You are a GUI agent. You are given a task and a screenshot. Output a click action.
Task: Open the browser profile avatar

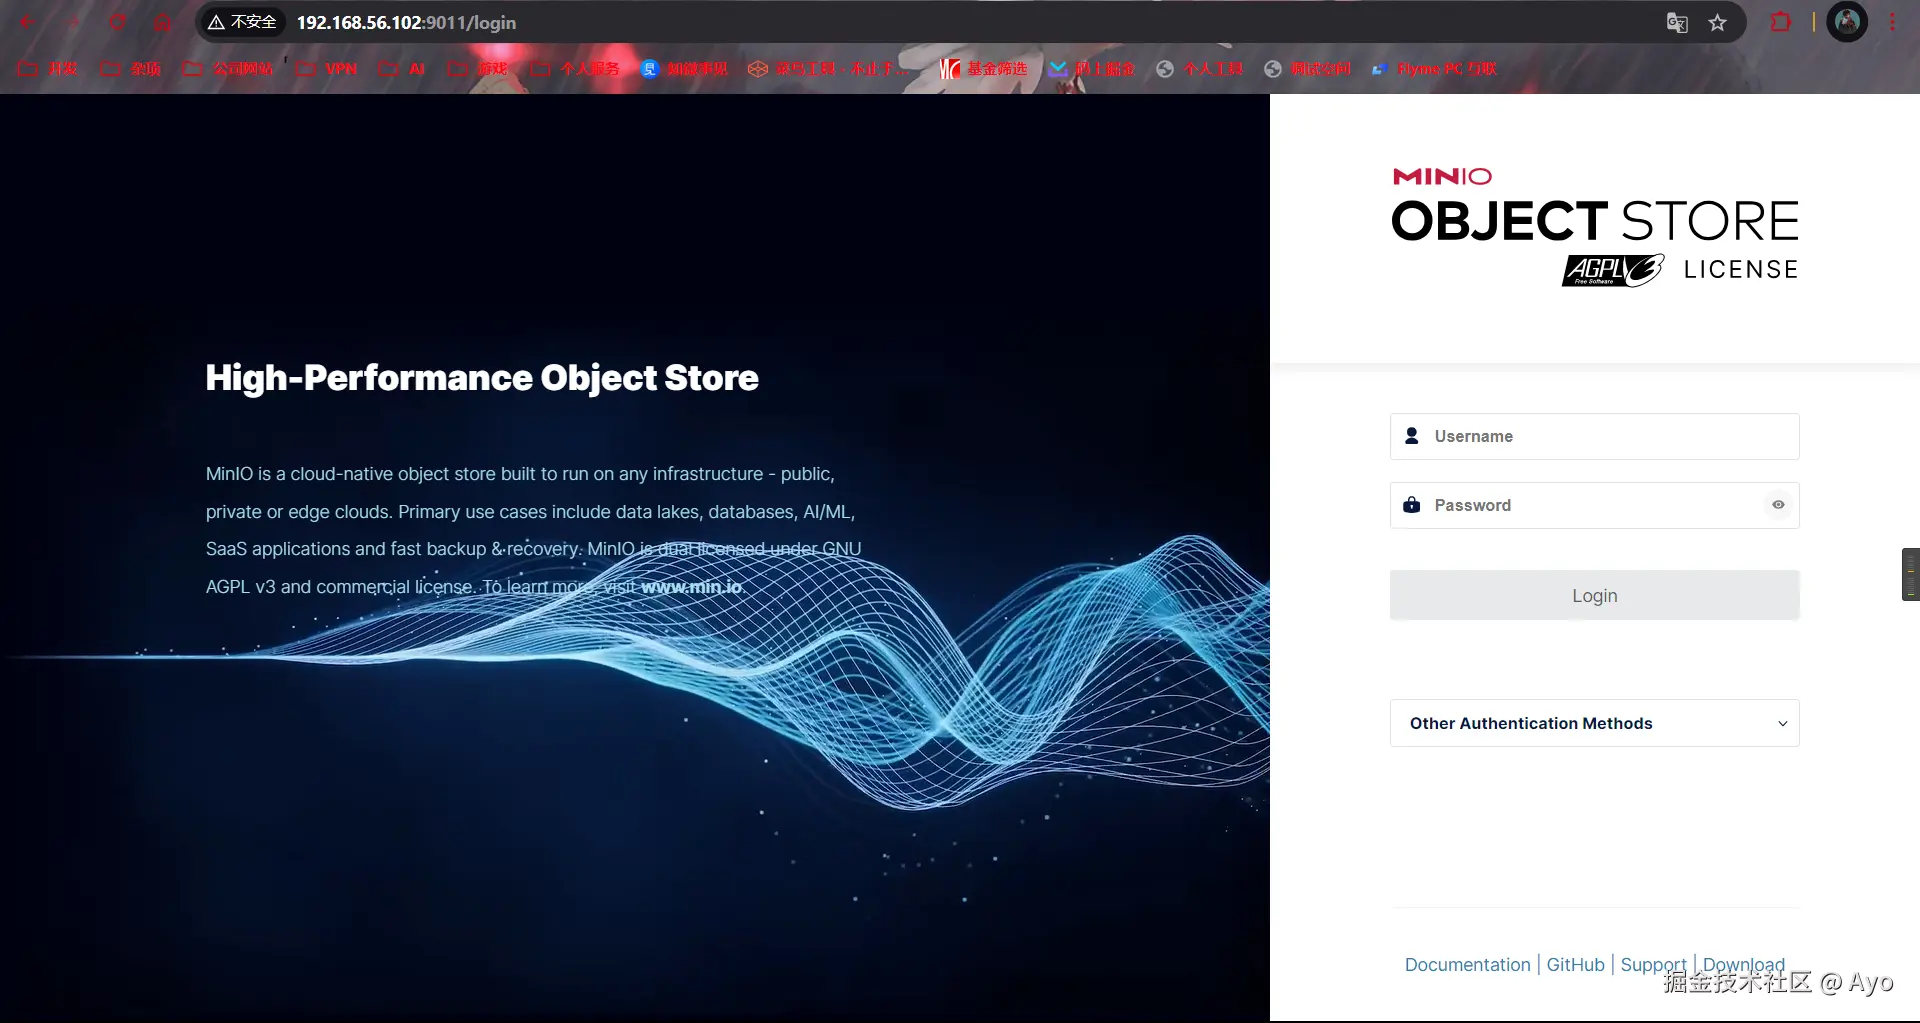pos(1847,22)
